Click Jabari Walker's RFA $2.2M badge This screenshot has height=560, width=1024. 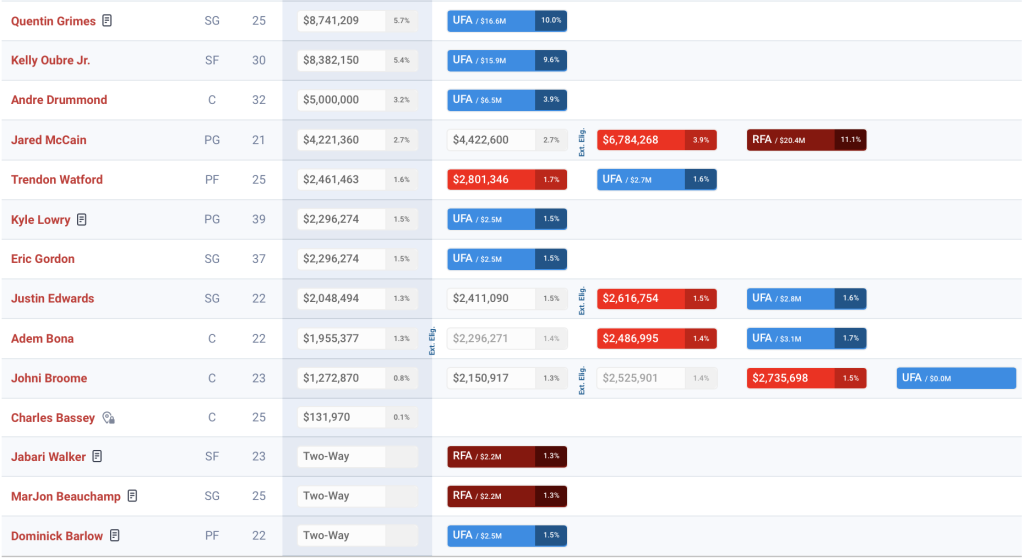click(x=506, y=457)
